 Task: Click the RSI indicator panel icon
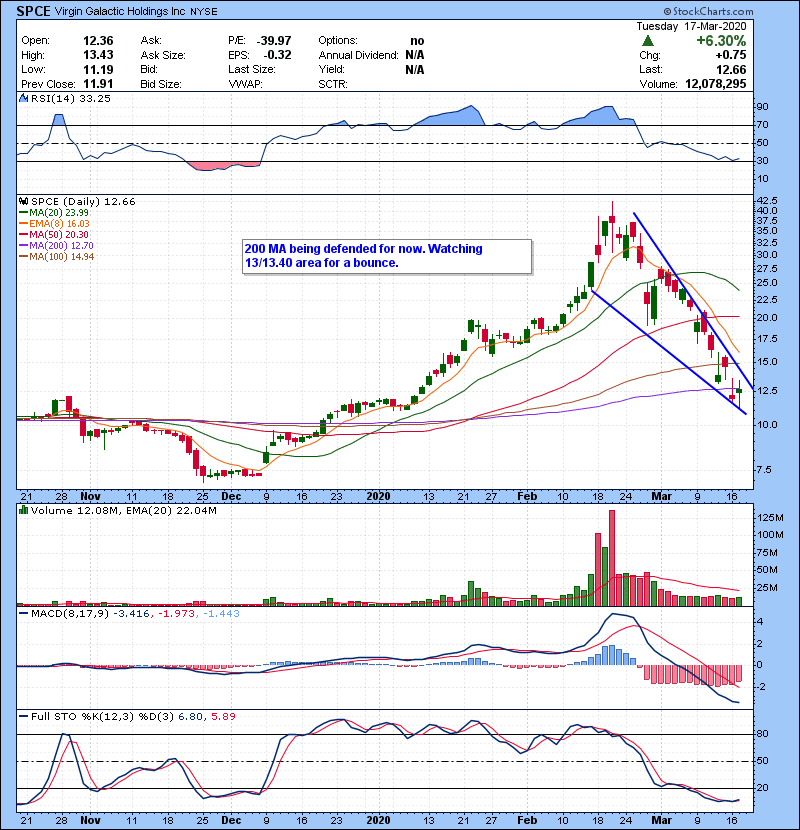23,98
